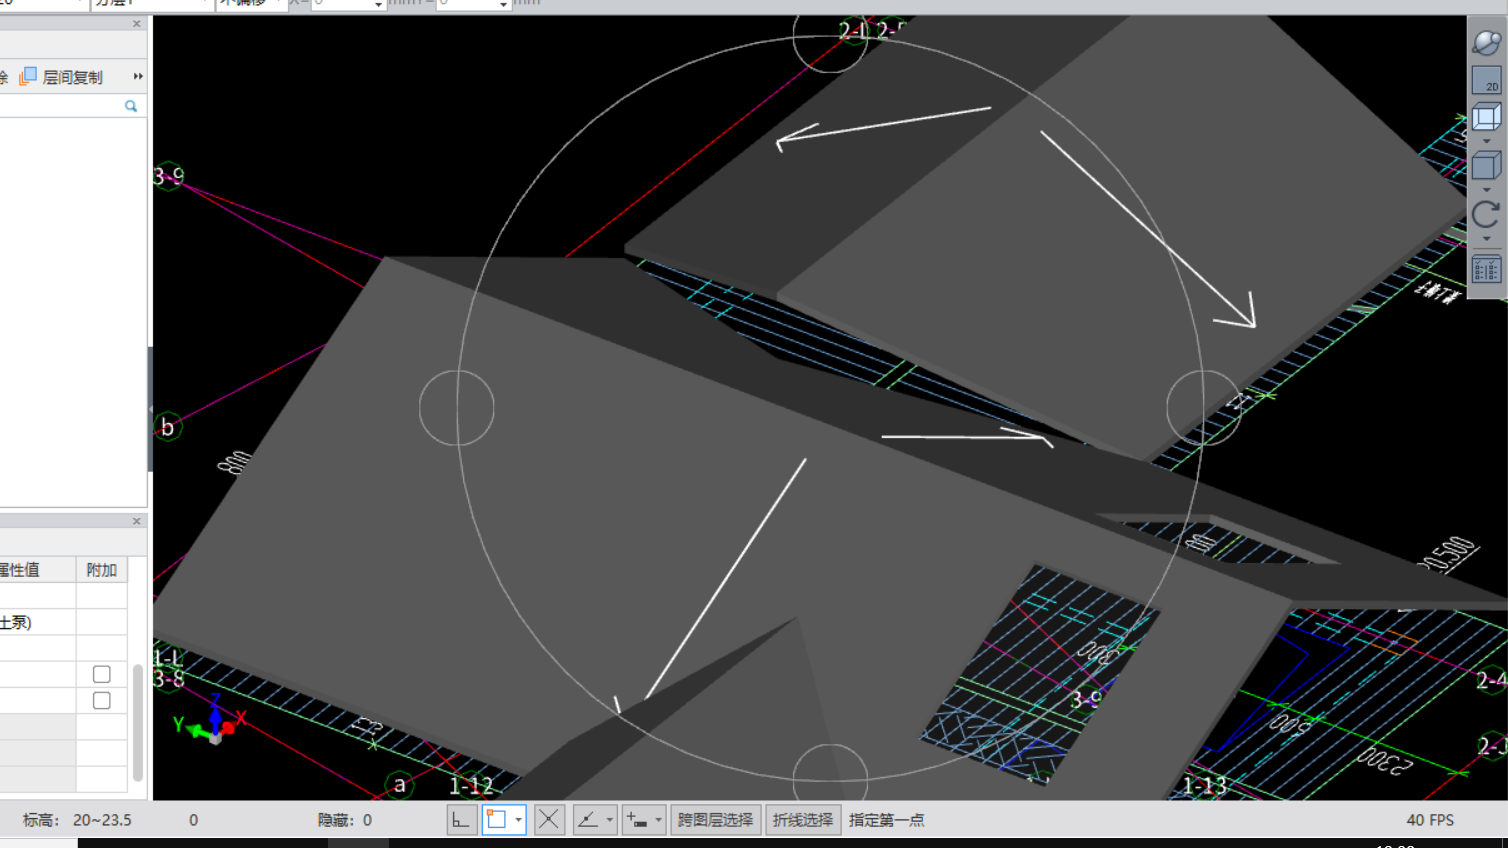Click the 层间复制 button
The height and width of the screenshot is (848, 1508).
tap(61, 77)
